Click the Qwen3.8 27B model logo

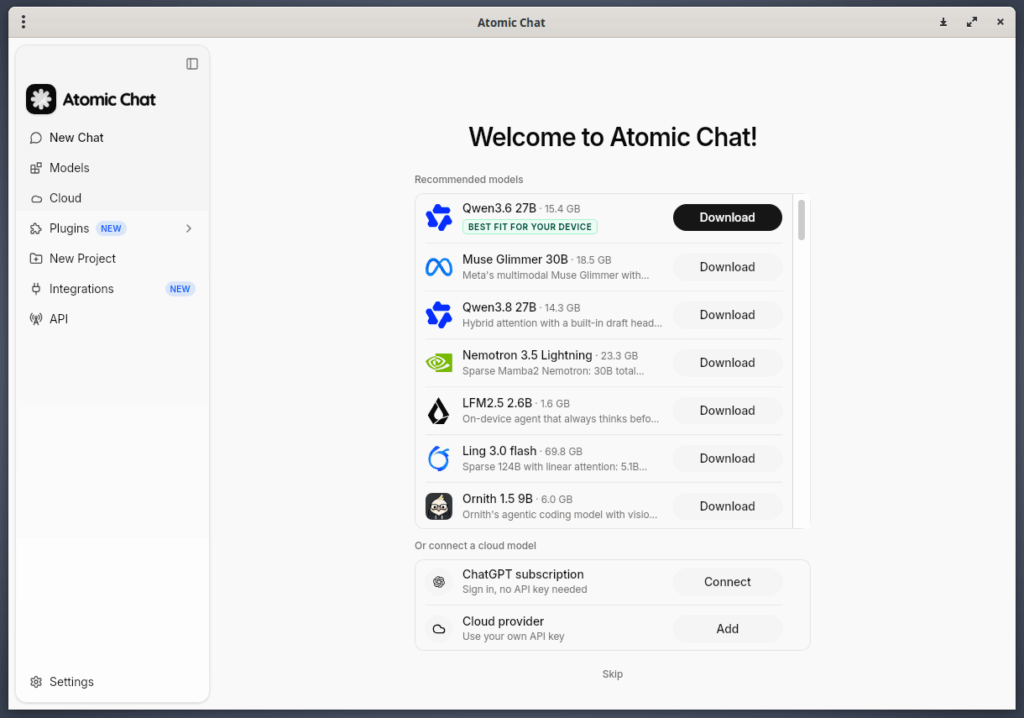[439, 315]
